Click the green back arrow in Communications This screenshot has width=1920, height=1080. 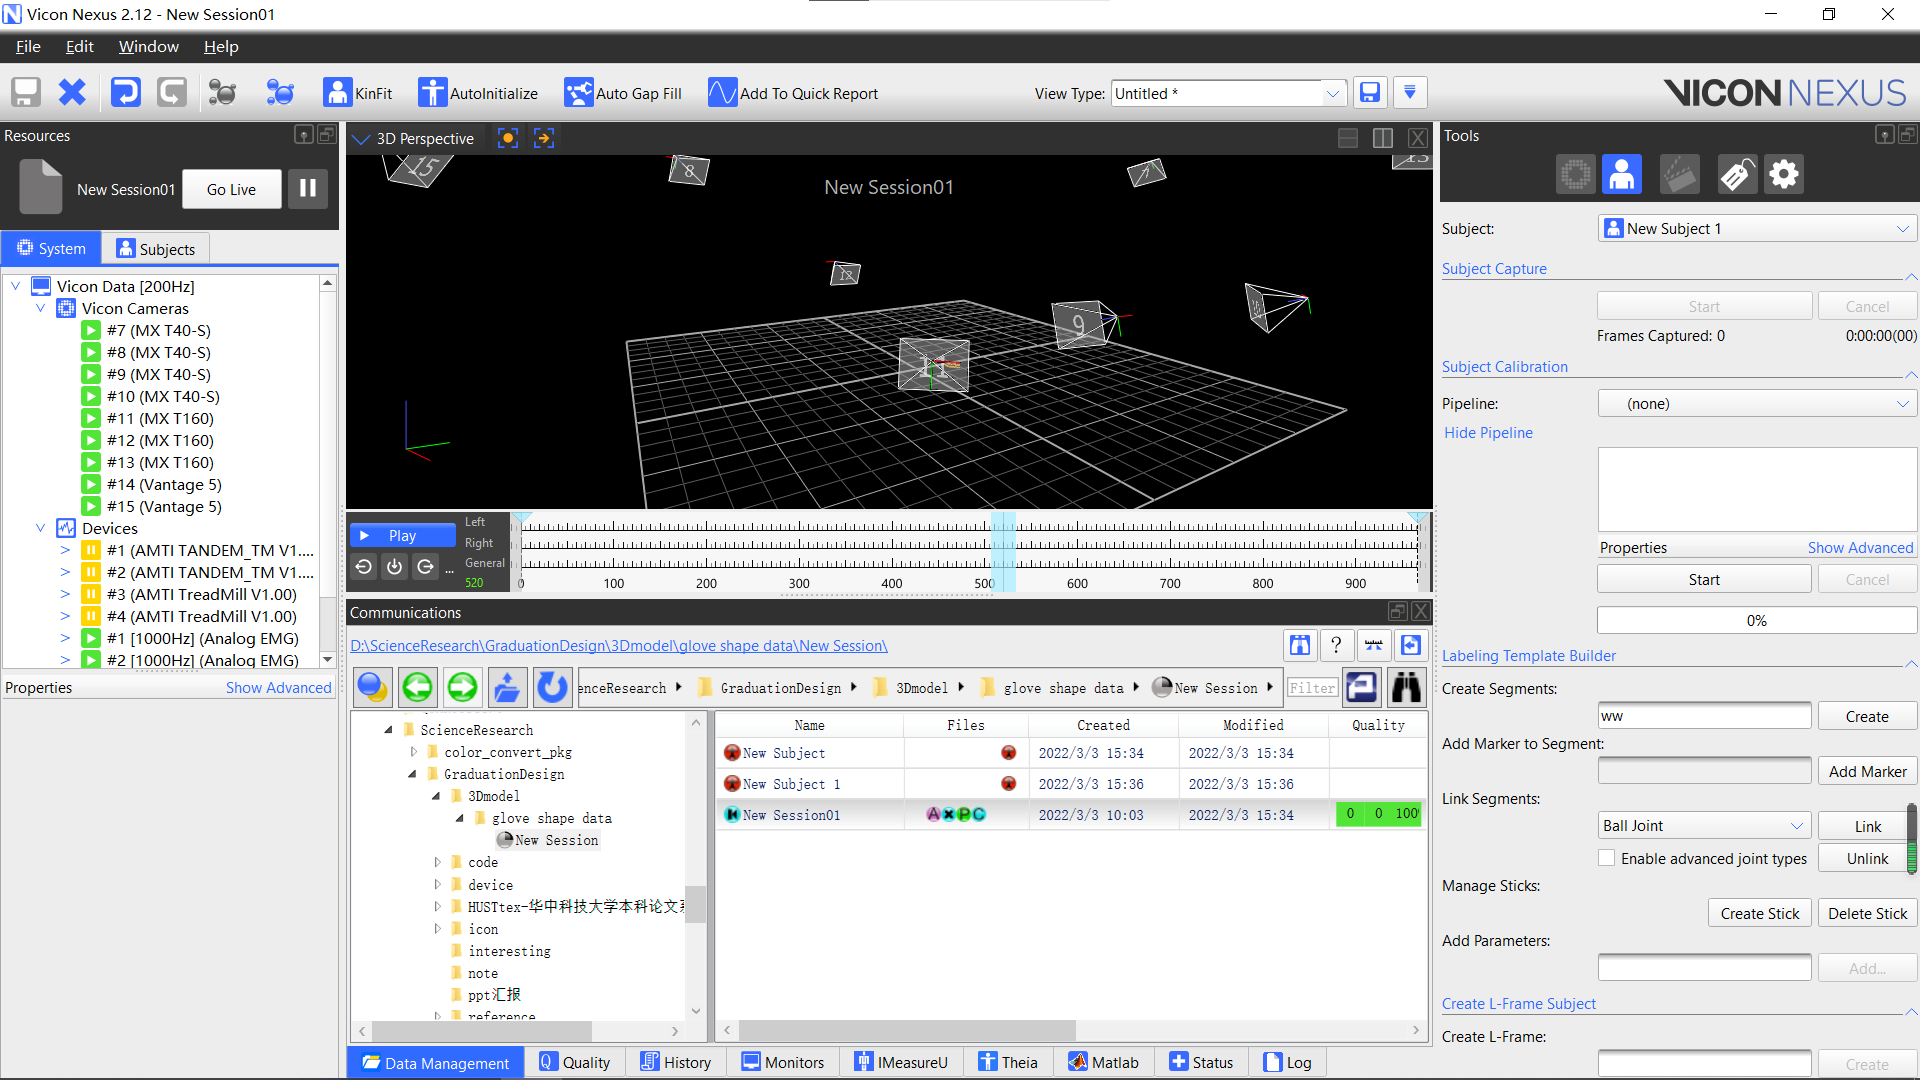pyautogui.click(x=417, y=687)
